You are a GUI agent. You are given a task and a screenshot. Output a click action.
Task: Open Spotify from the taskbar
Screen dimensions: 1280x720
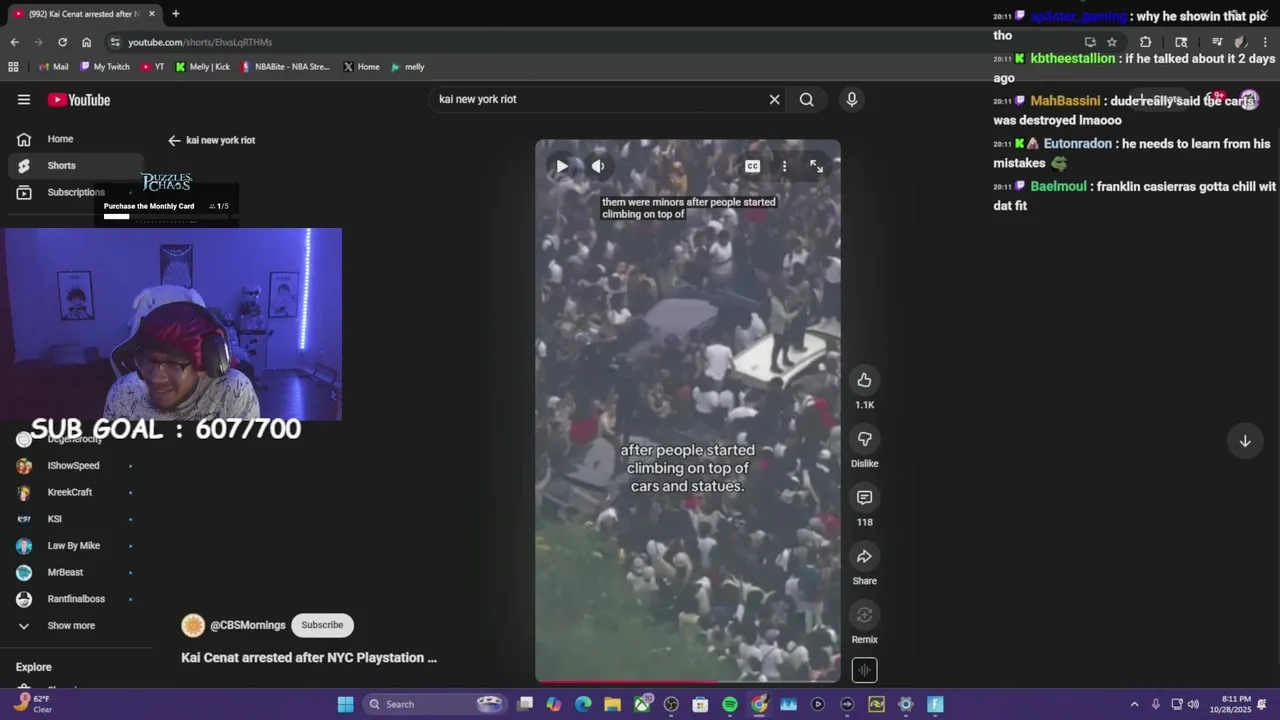(x=730, y=704)
